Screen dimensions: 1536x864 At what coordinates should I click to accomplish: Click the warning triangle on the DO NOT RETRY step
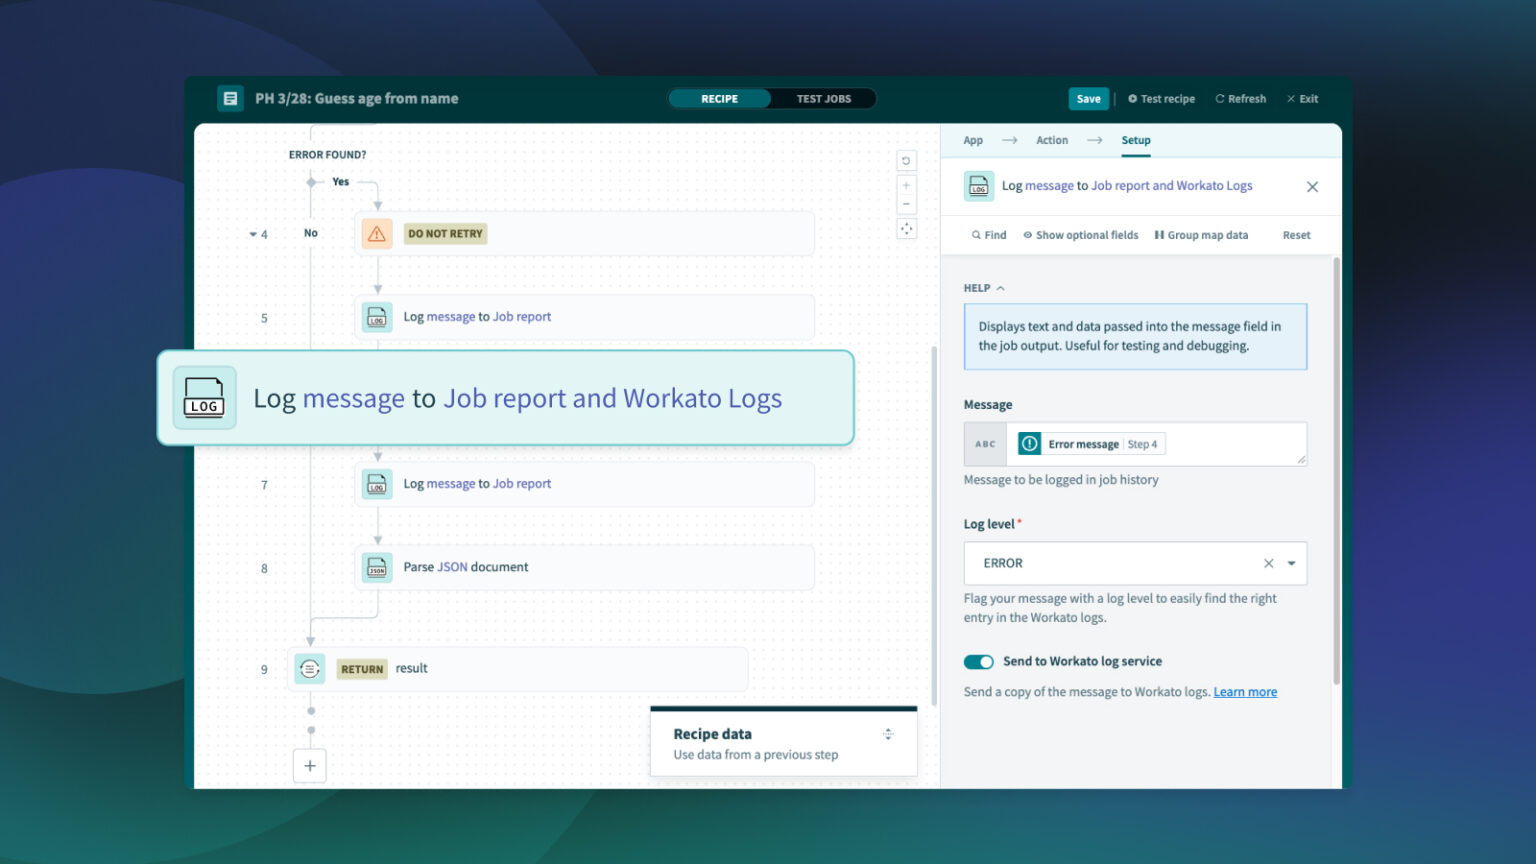376,233
